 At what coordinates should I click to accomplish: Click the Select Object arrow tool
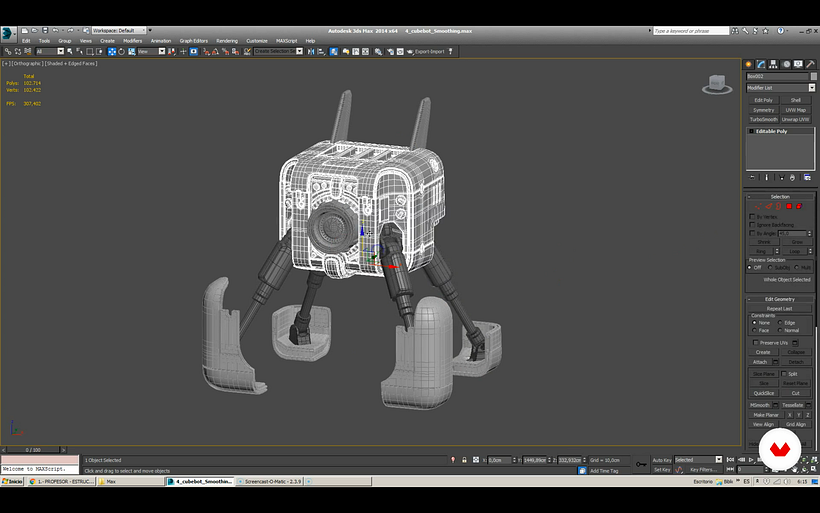click(70, 51)
